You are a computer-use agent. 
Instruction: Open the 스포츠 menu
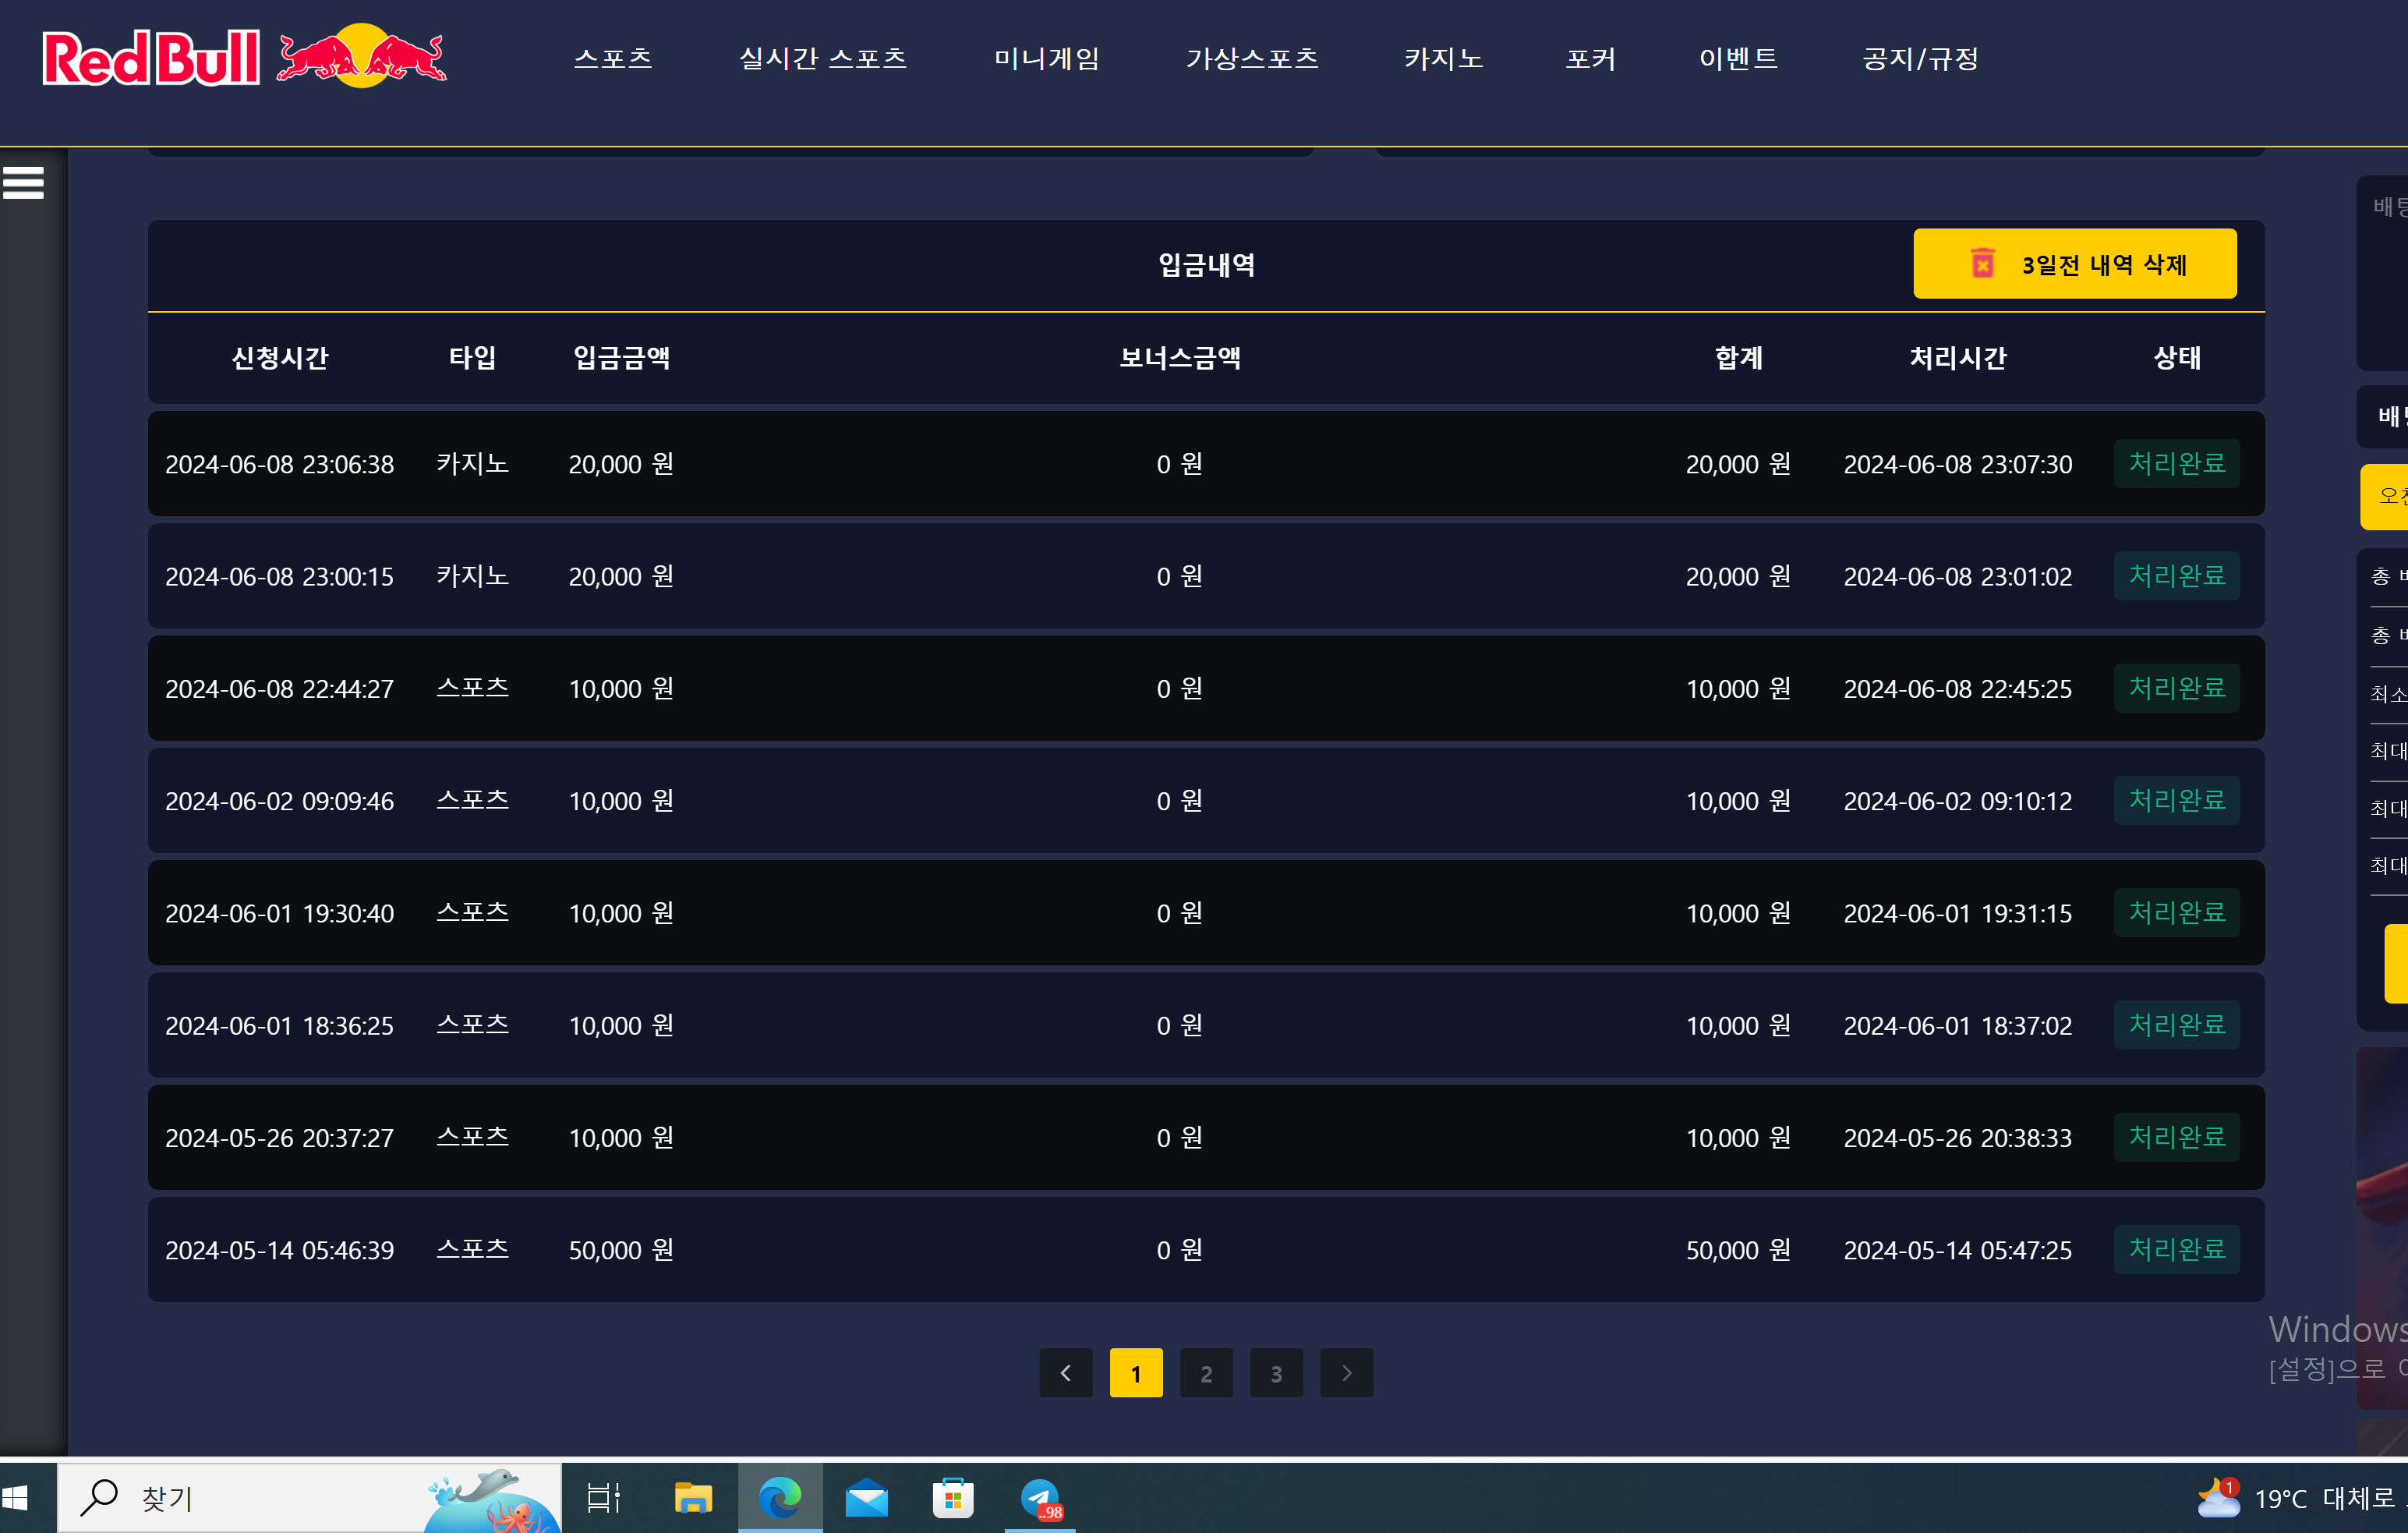coord(613,59)
